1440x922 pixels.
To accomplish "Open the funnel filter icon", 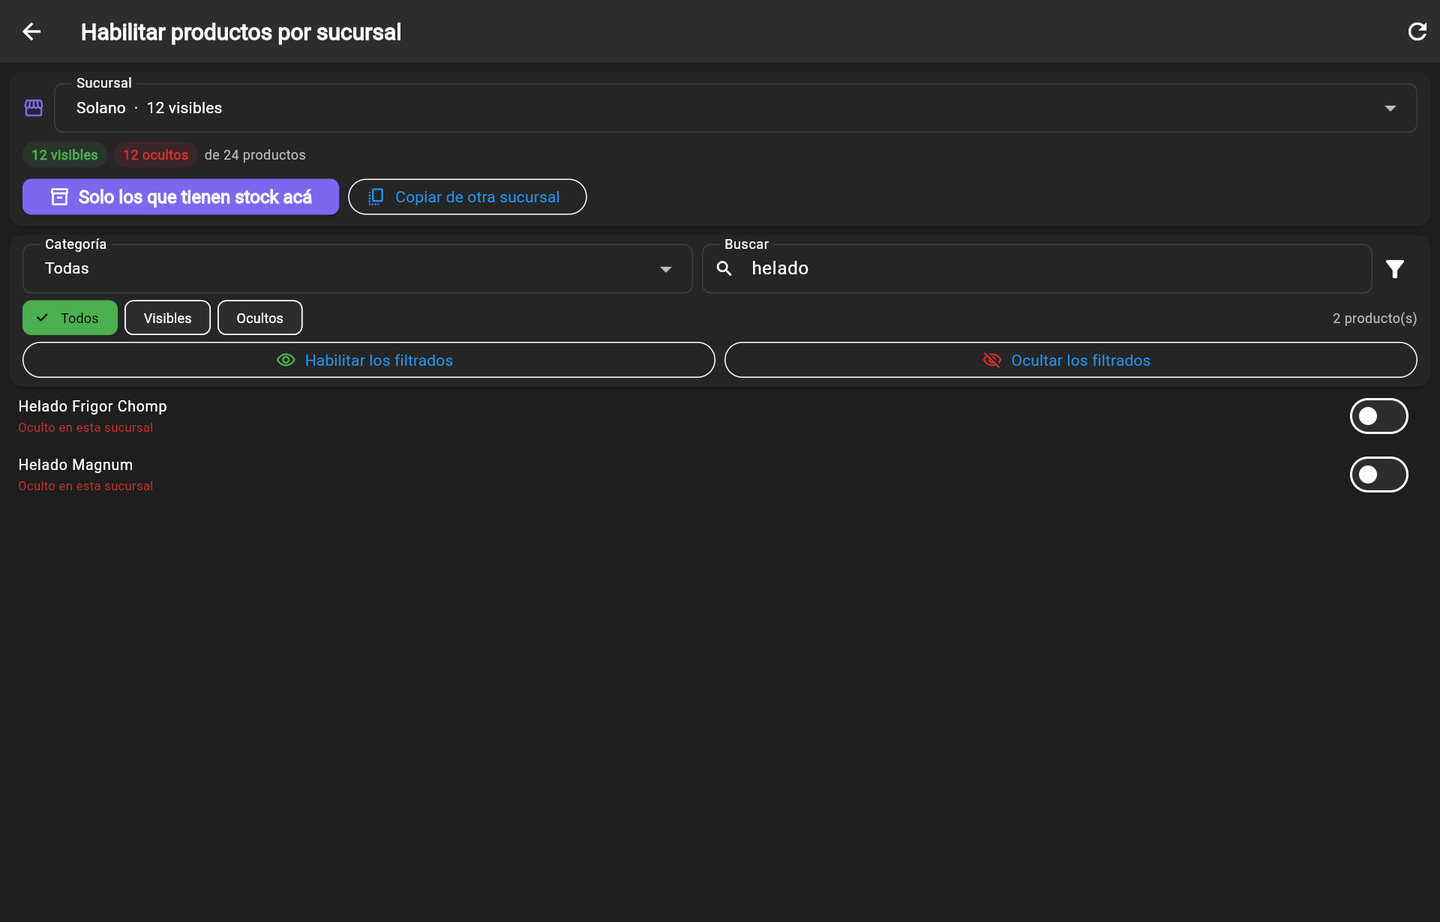I will tap(1395, 269).
